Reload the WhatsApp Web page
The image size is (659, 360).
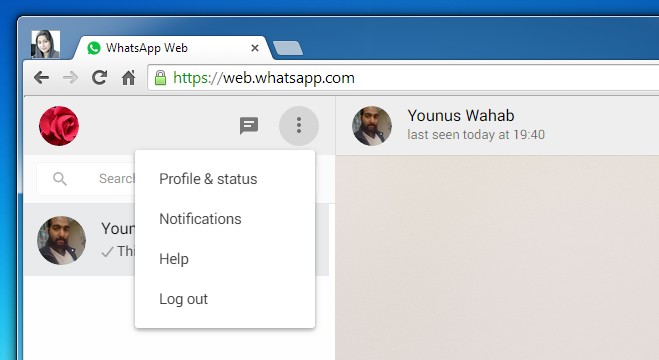coord(100,78)
